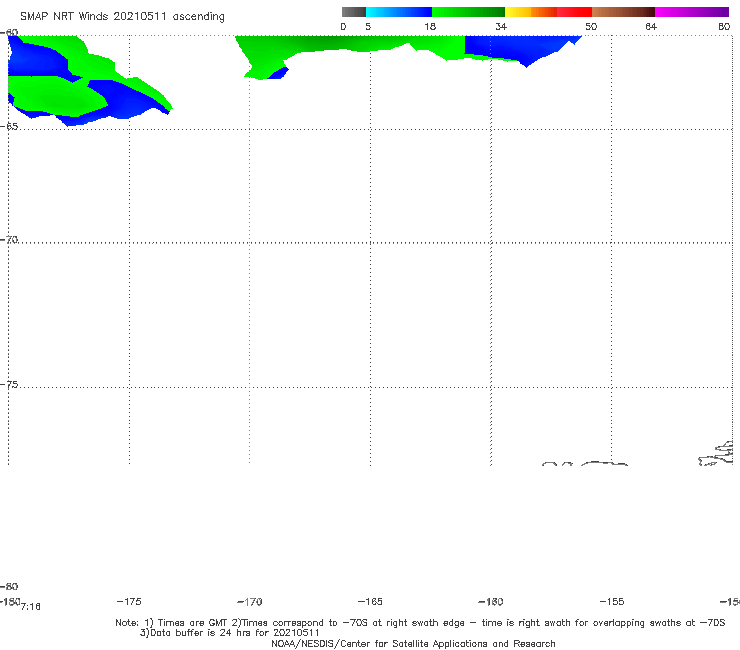The height and width of the screenshot is (650, 740).
Task: Click the latitude label '-70'
Action: (x=9, y=240)
